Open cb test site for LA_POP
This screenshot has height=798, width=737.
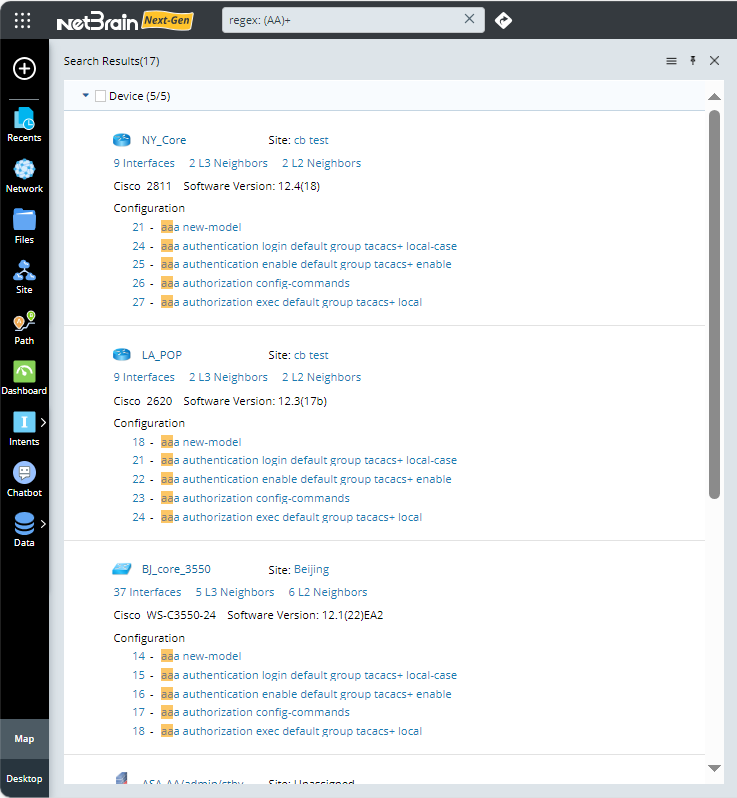point(311,355)
